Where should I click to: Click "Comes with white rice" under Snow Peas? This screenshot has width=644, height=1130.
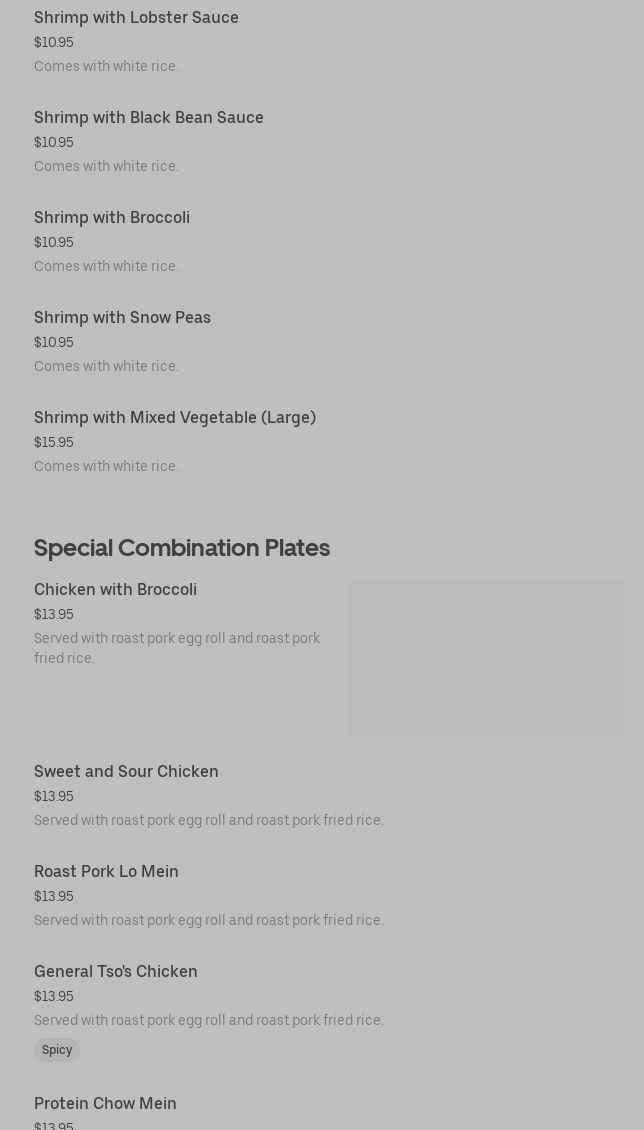pyautogui.click(x=106, y=367)
